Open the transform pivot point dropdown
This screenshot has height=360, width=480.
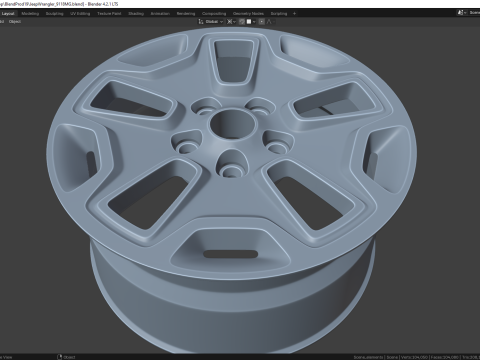[x=231, y=22]
